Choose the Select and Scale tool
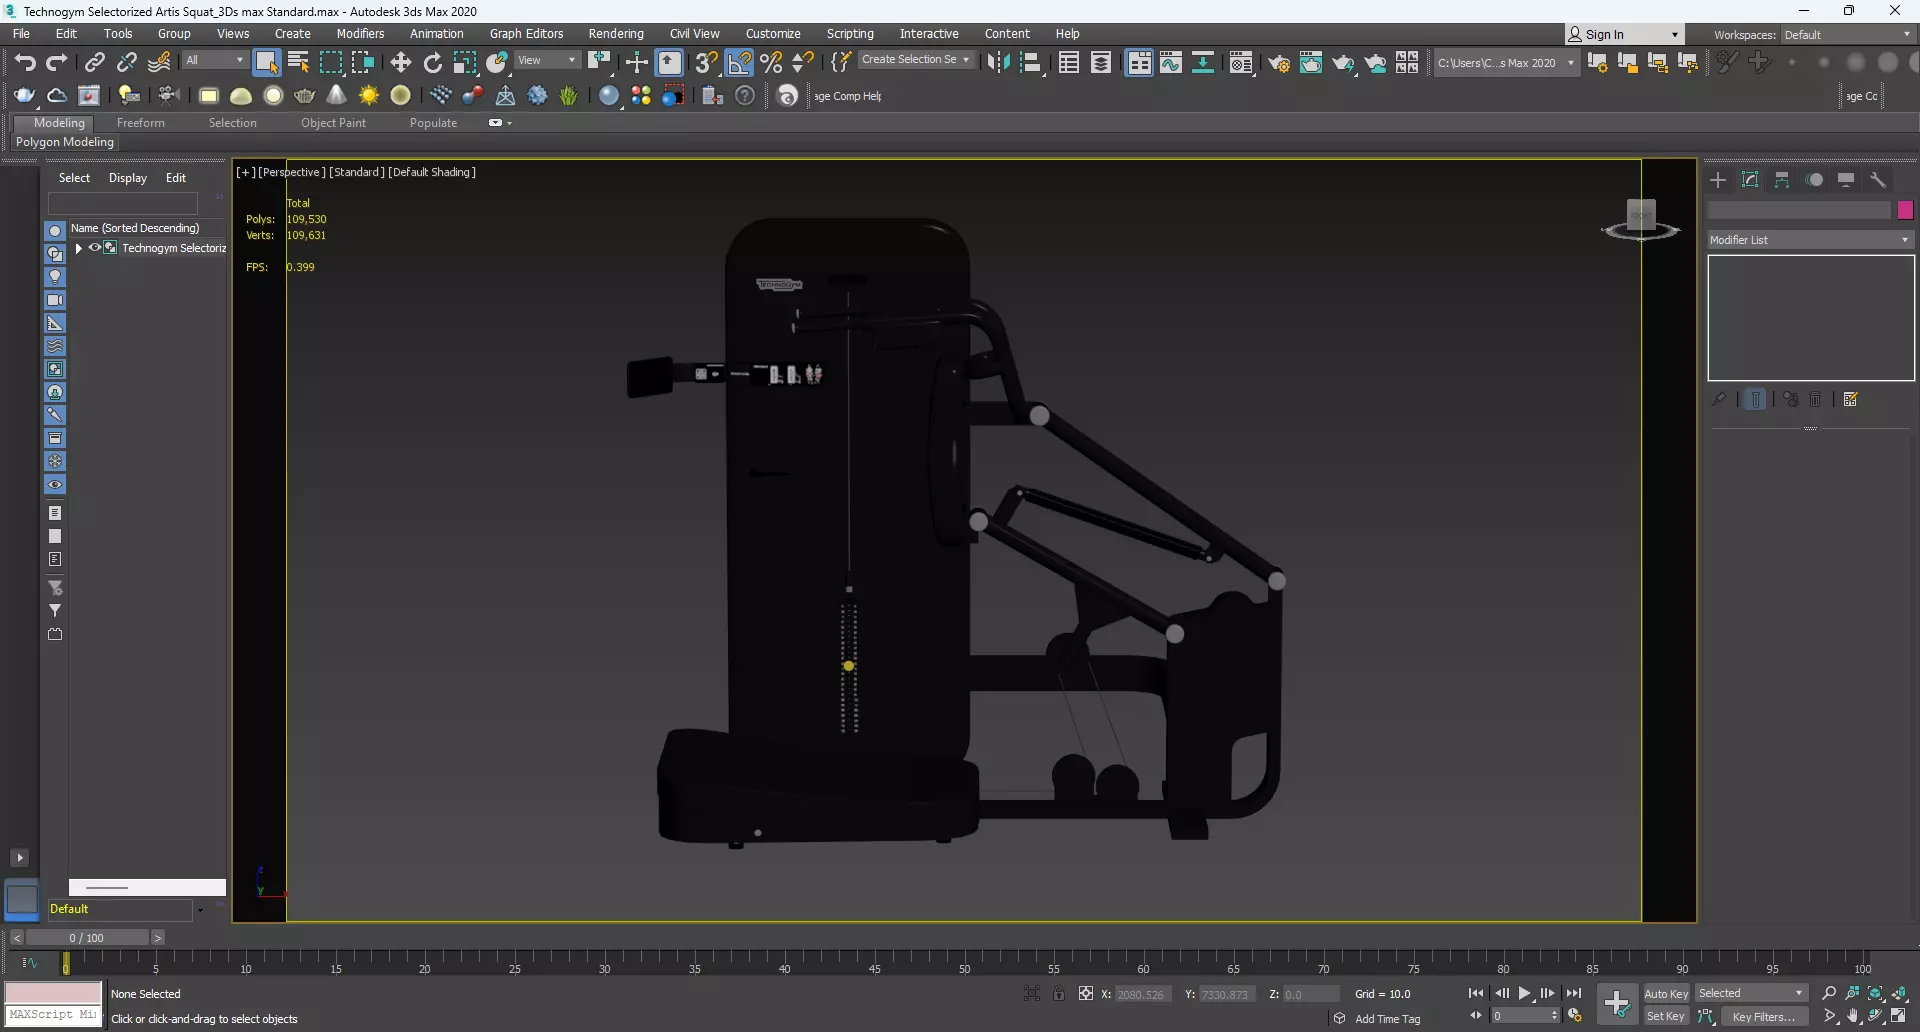Screen dimensions: 1920x1032 point(465,63)
